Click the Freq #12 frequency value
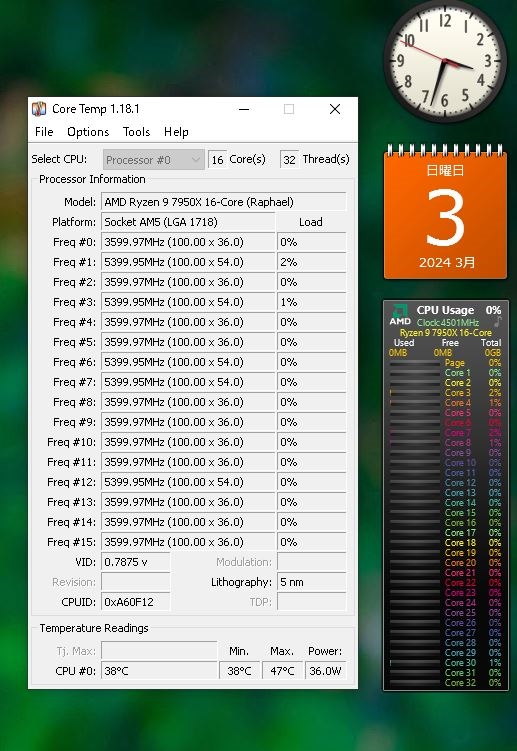Image resolution: width=517 pixels, height=751 pixels. point(188,482)
